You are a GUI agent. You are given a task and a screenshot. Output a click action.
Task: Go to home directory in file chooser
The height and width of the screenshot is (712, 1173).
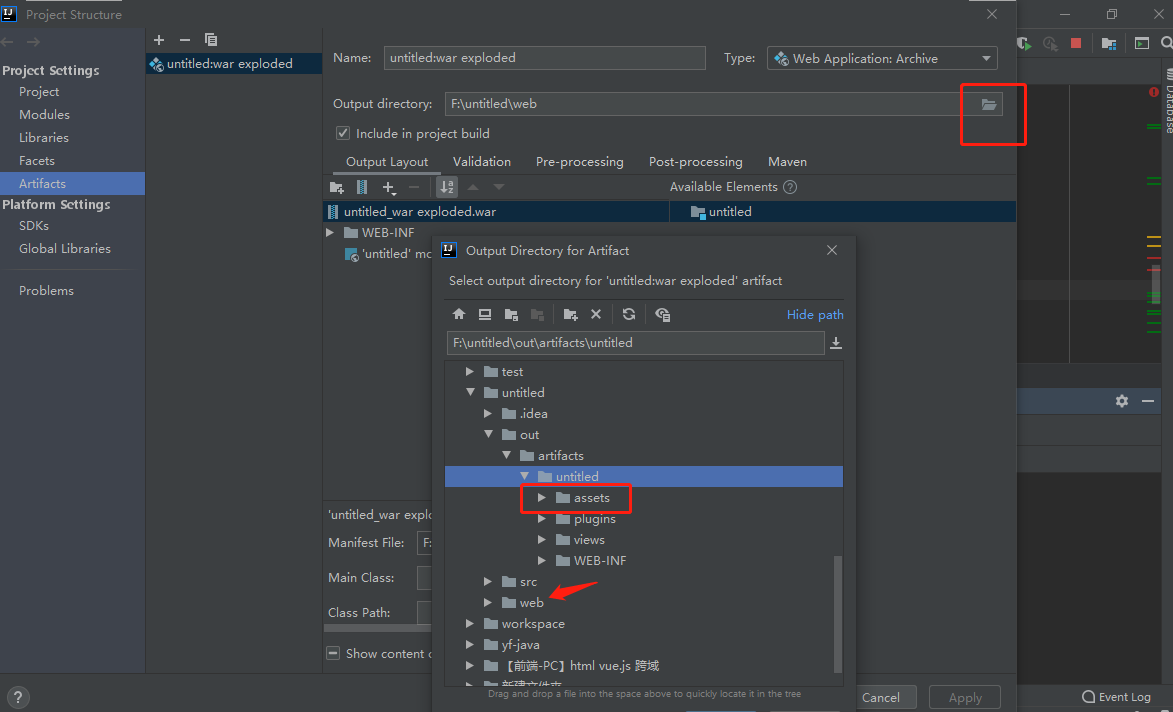point(459,314)
